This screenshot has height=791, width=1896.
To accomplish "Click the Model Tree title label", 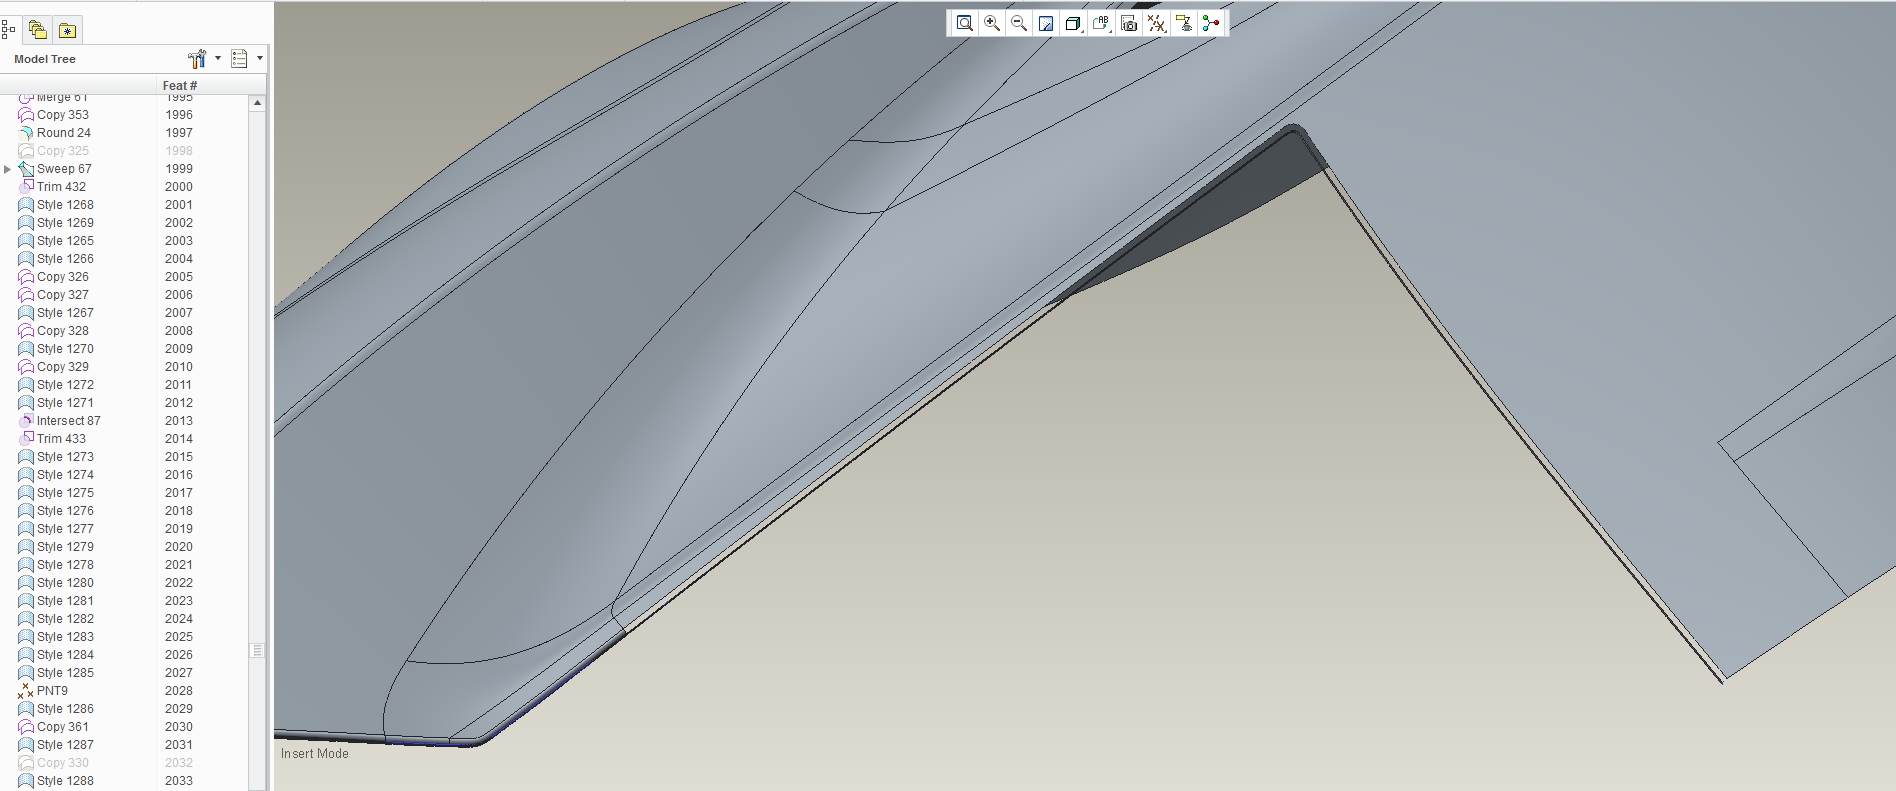I will point(45,59).
